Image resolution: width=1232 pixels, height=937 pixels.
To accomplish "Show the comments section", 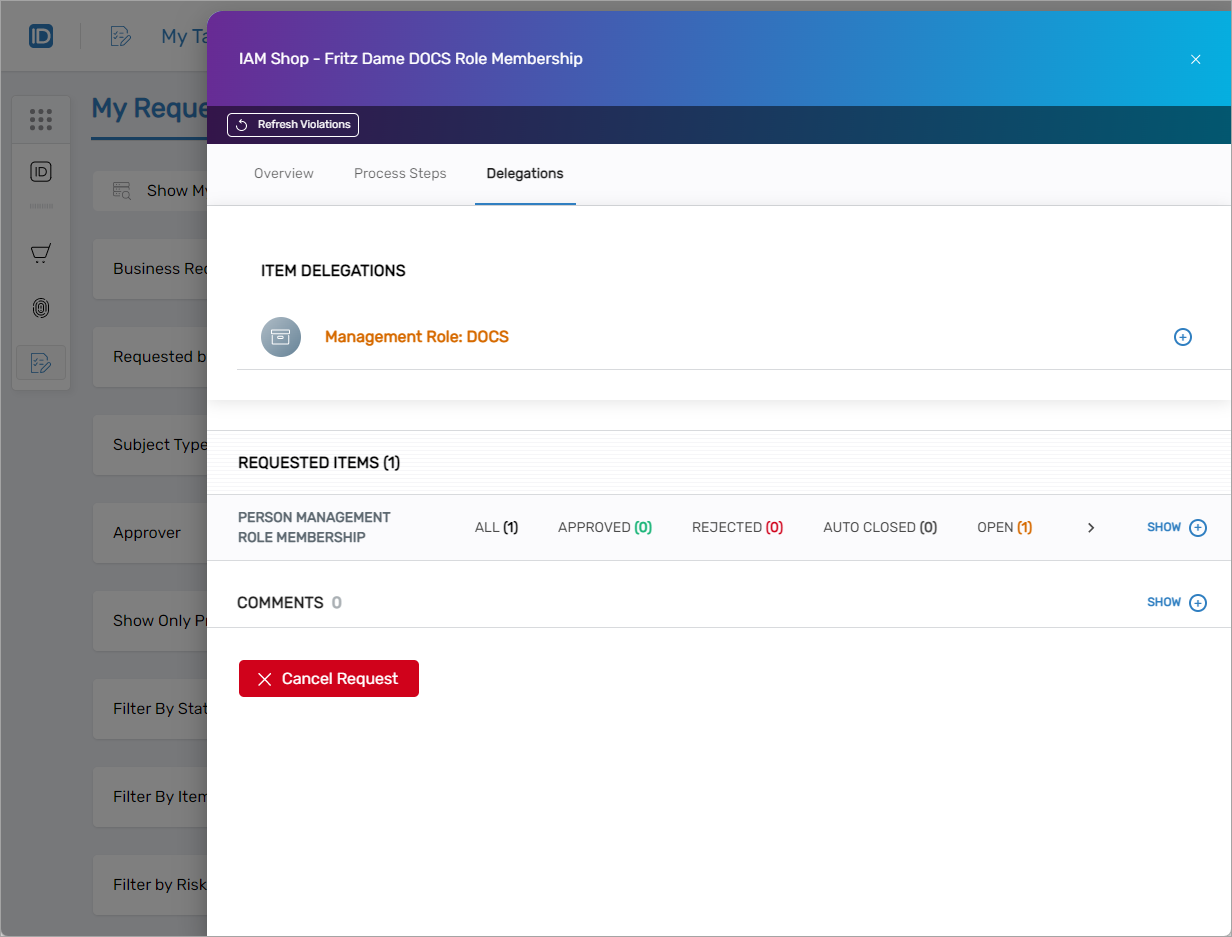I will (x=1176, y=603).
